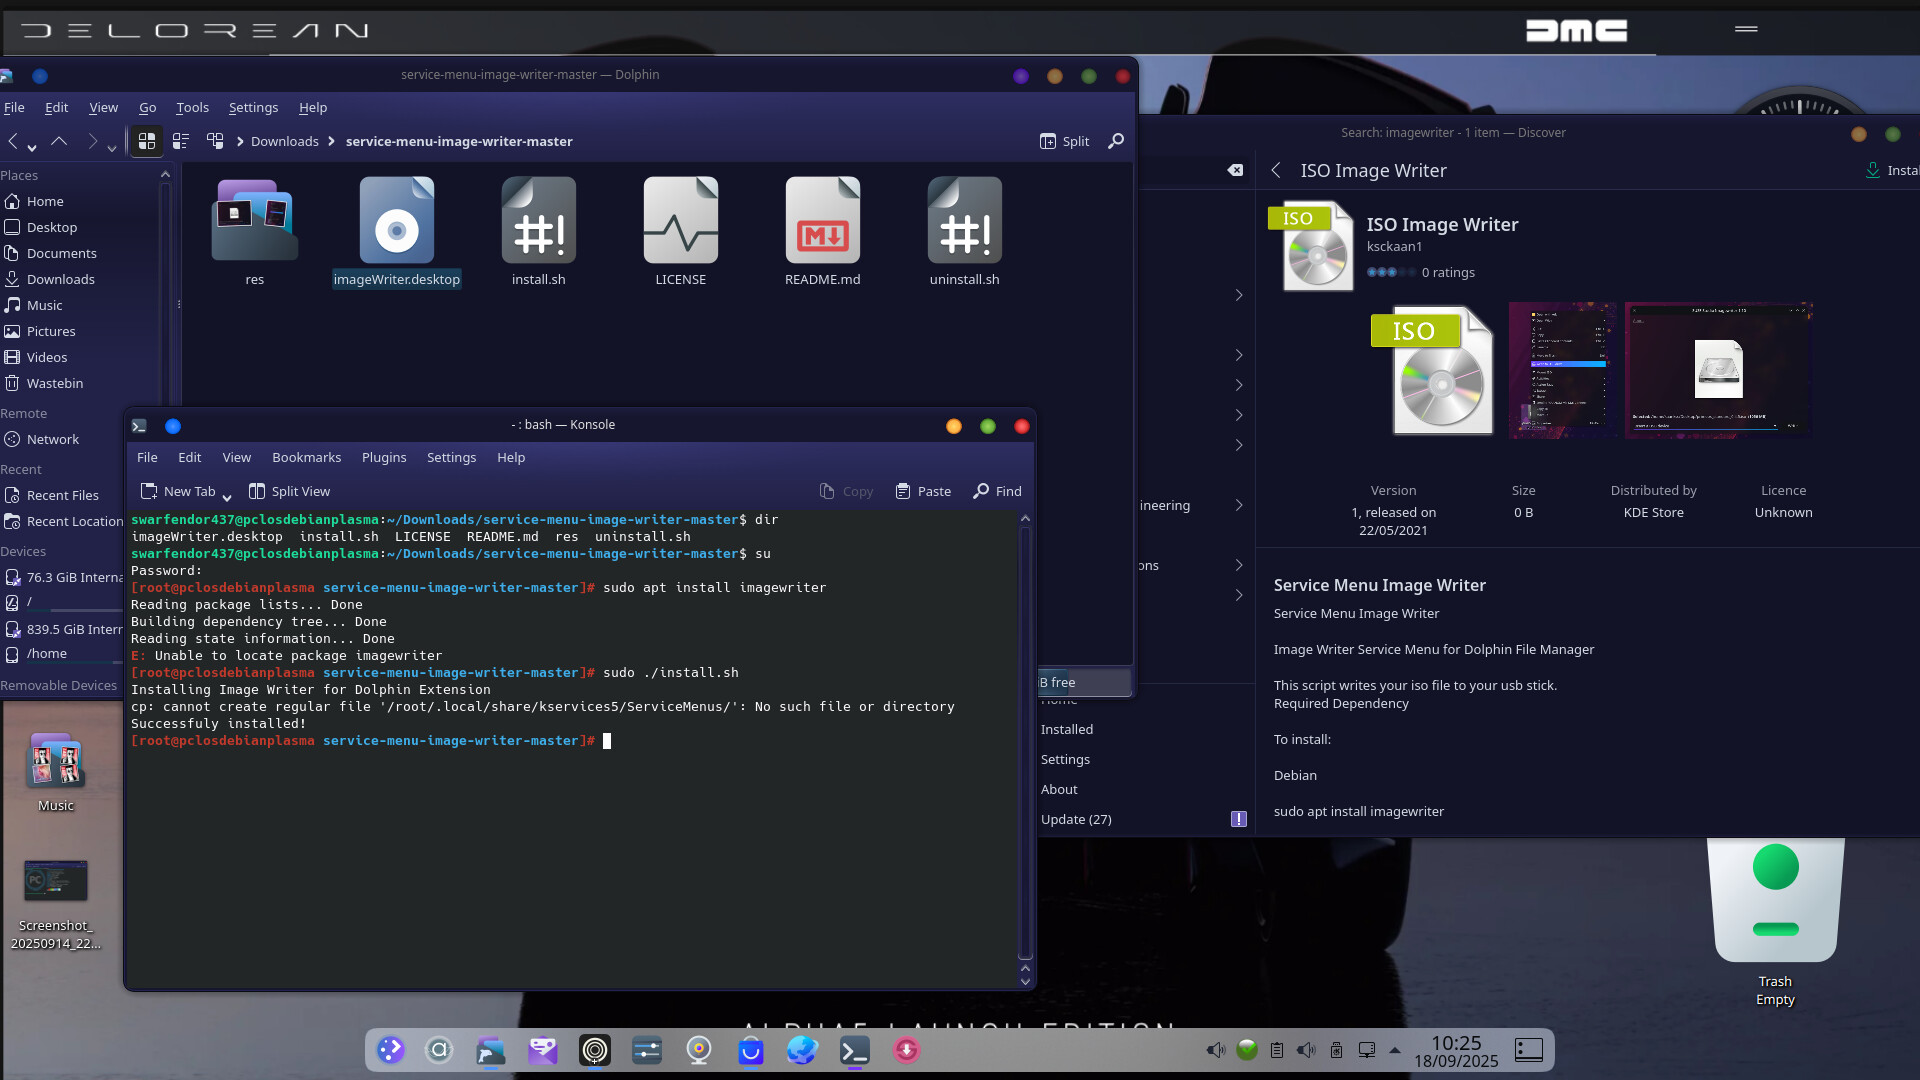The image size is (1920, 1080).
Task: Open Konsole terminal from the taskbar
Action: (854, 1050)
